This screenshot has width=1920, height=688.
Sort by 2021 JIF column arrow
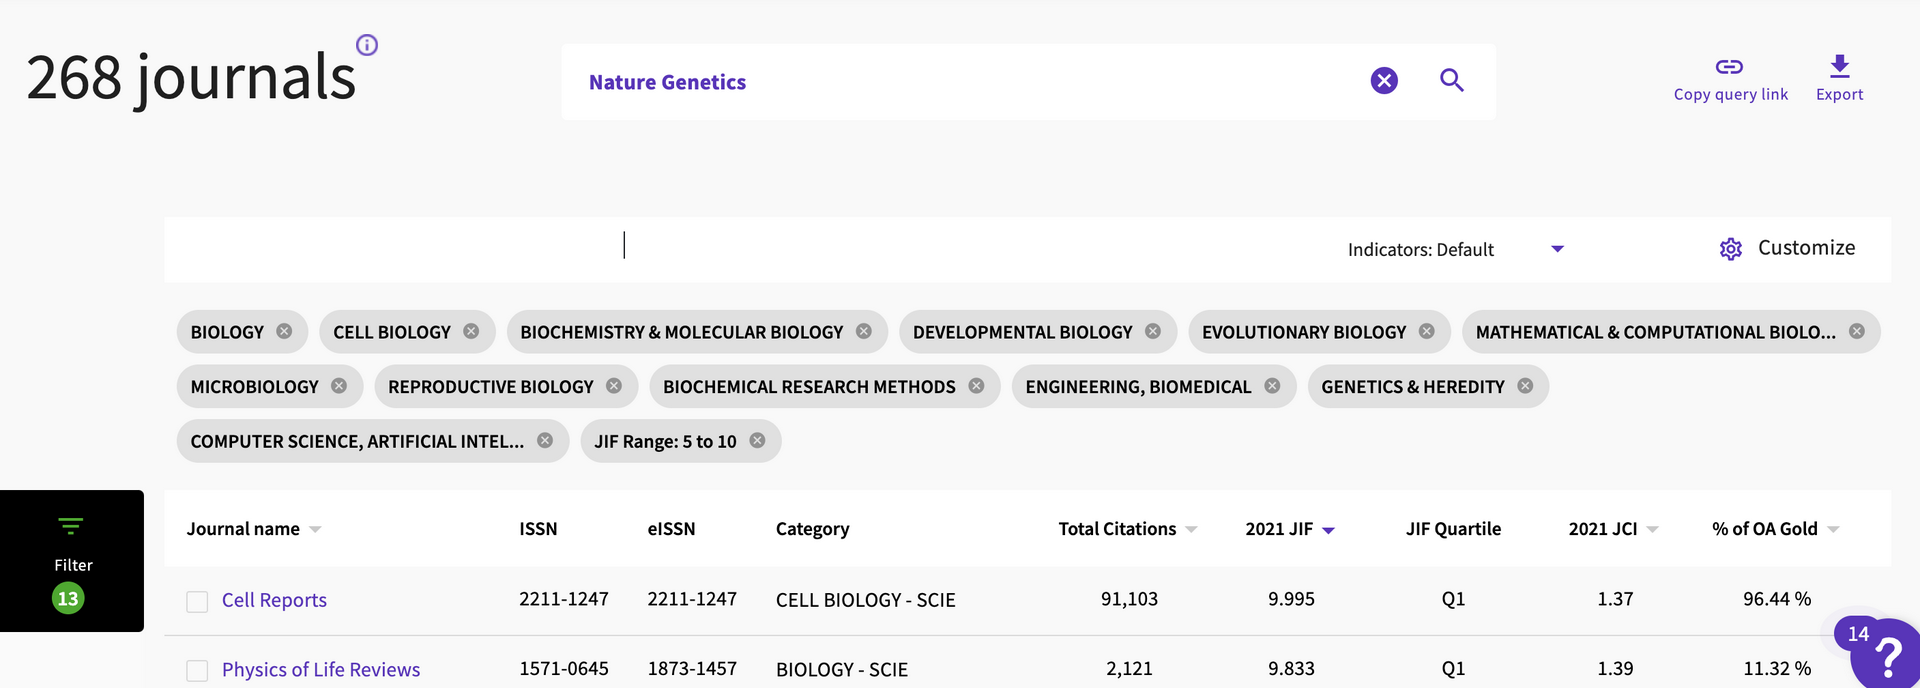(x=1328, y=531)
